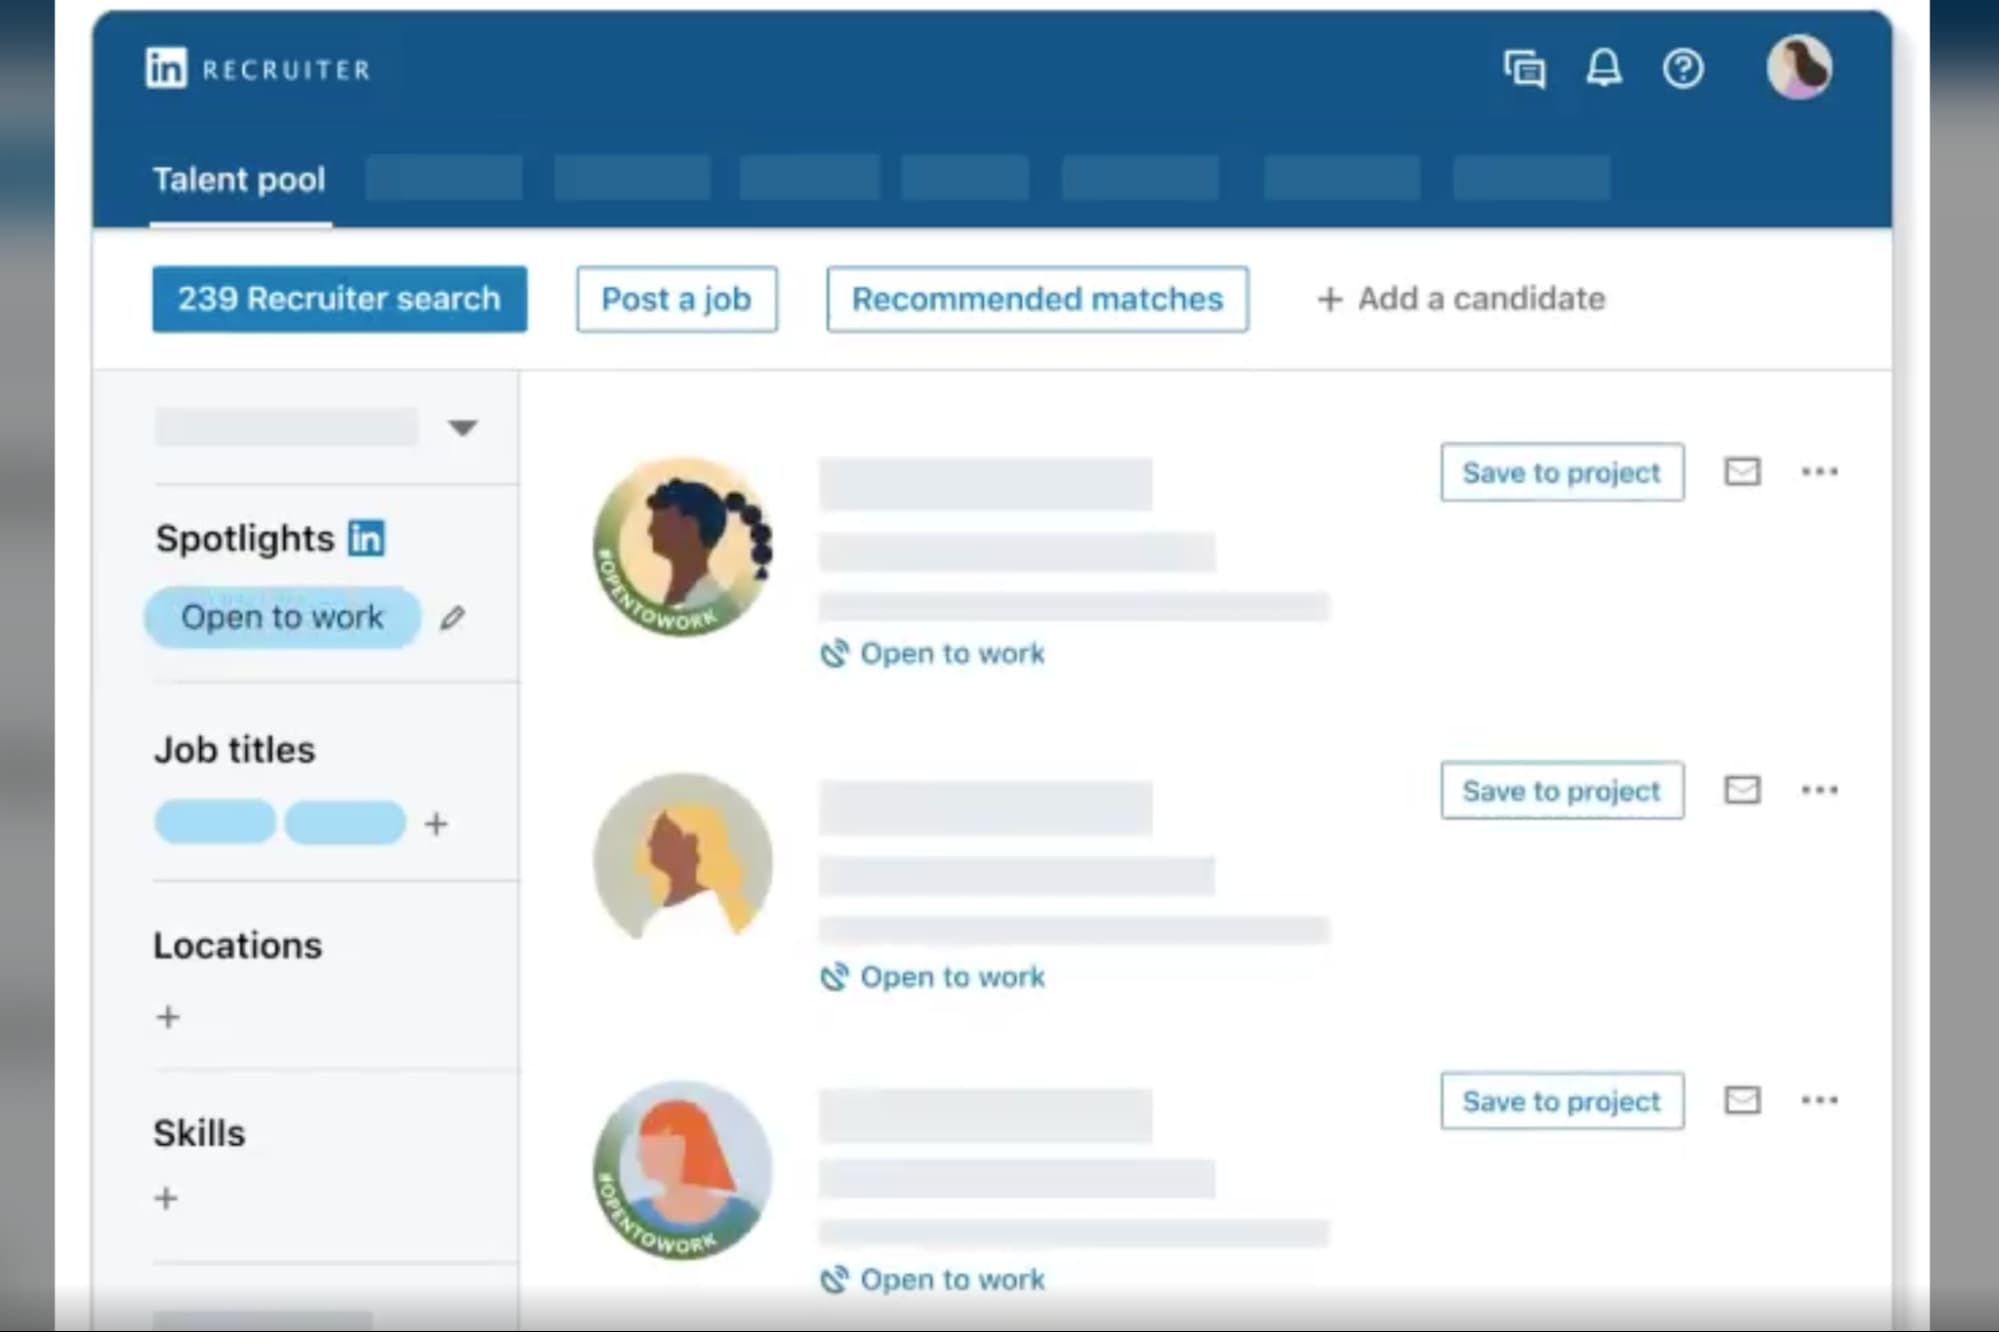Viewport: 1999px width, 1332px height.
Task: Select the second job title filter chip
Action: point(345,822)
